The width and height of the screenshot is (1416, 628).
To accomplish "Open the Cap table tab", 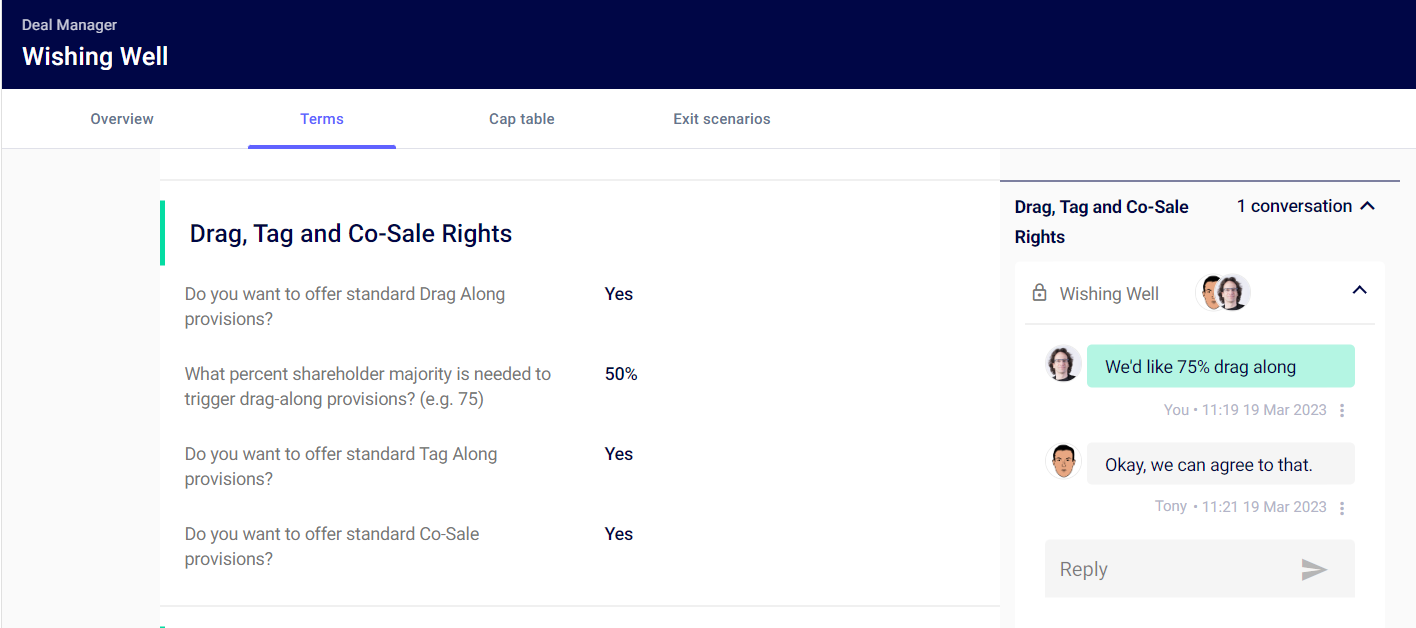I will point(521,119).
